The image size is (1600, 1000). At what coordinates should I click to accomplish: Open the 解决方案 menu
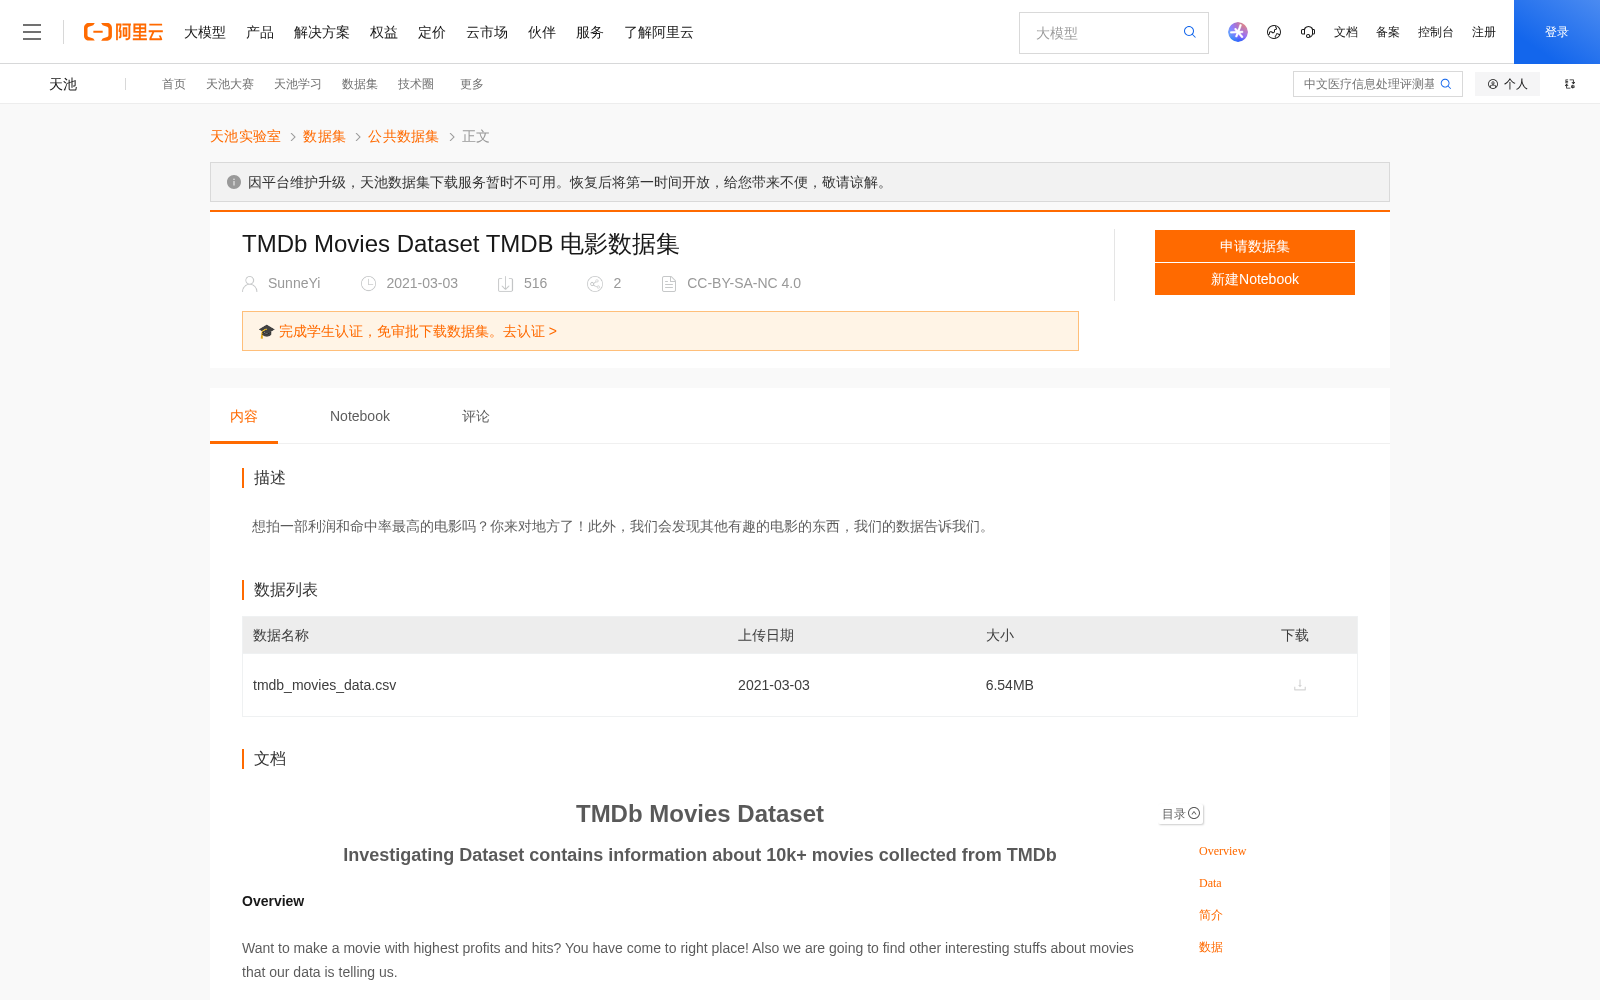pyautogui.click(x=322, y=32)
